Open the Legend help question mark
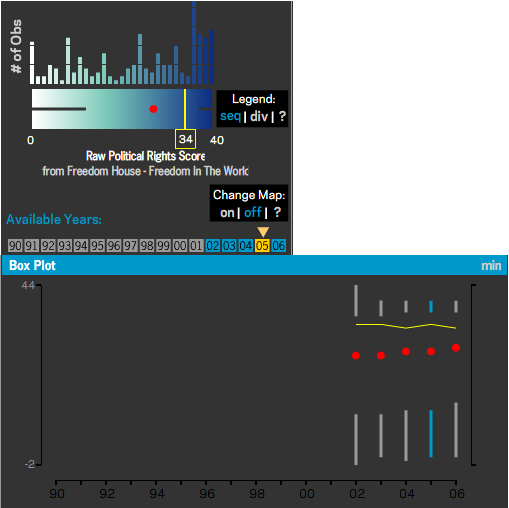The image size is (509, 508). coord(282,116)
